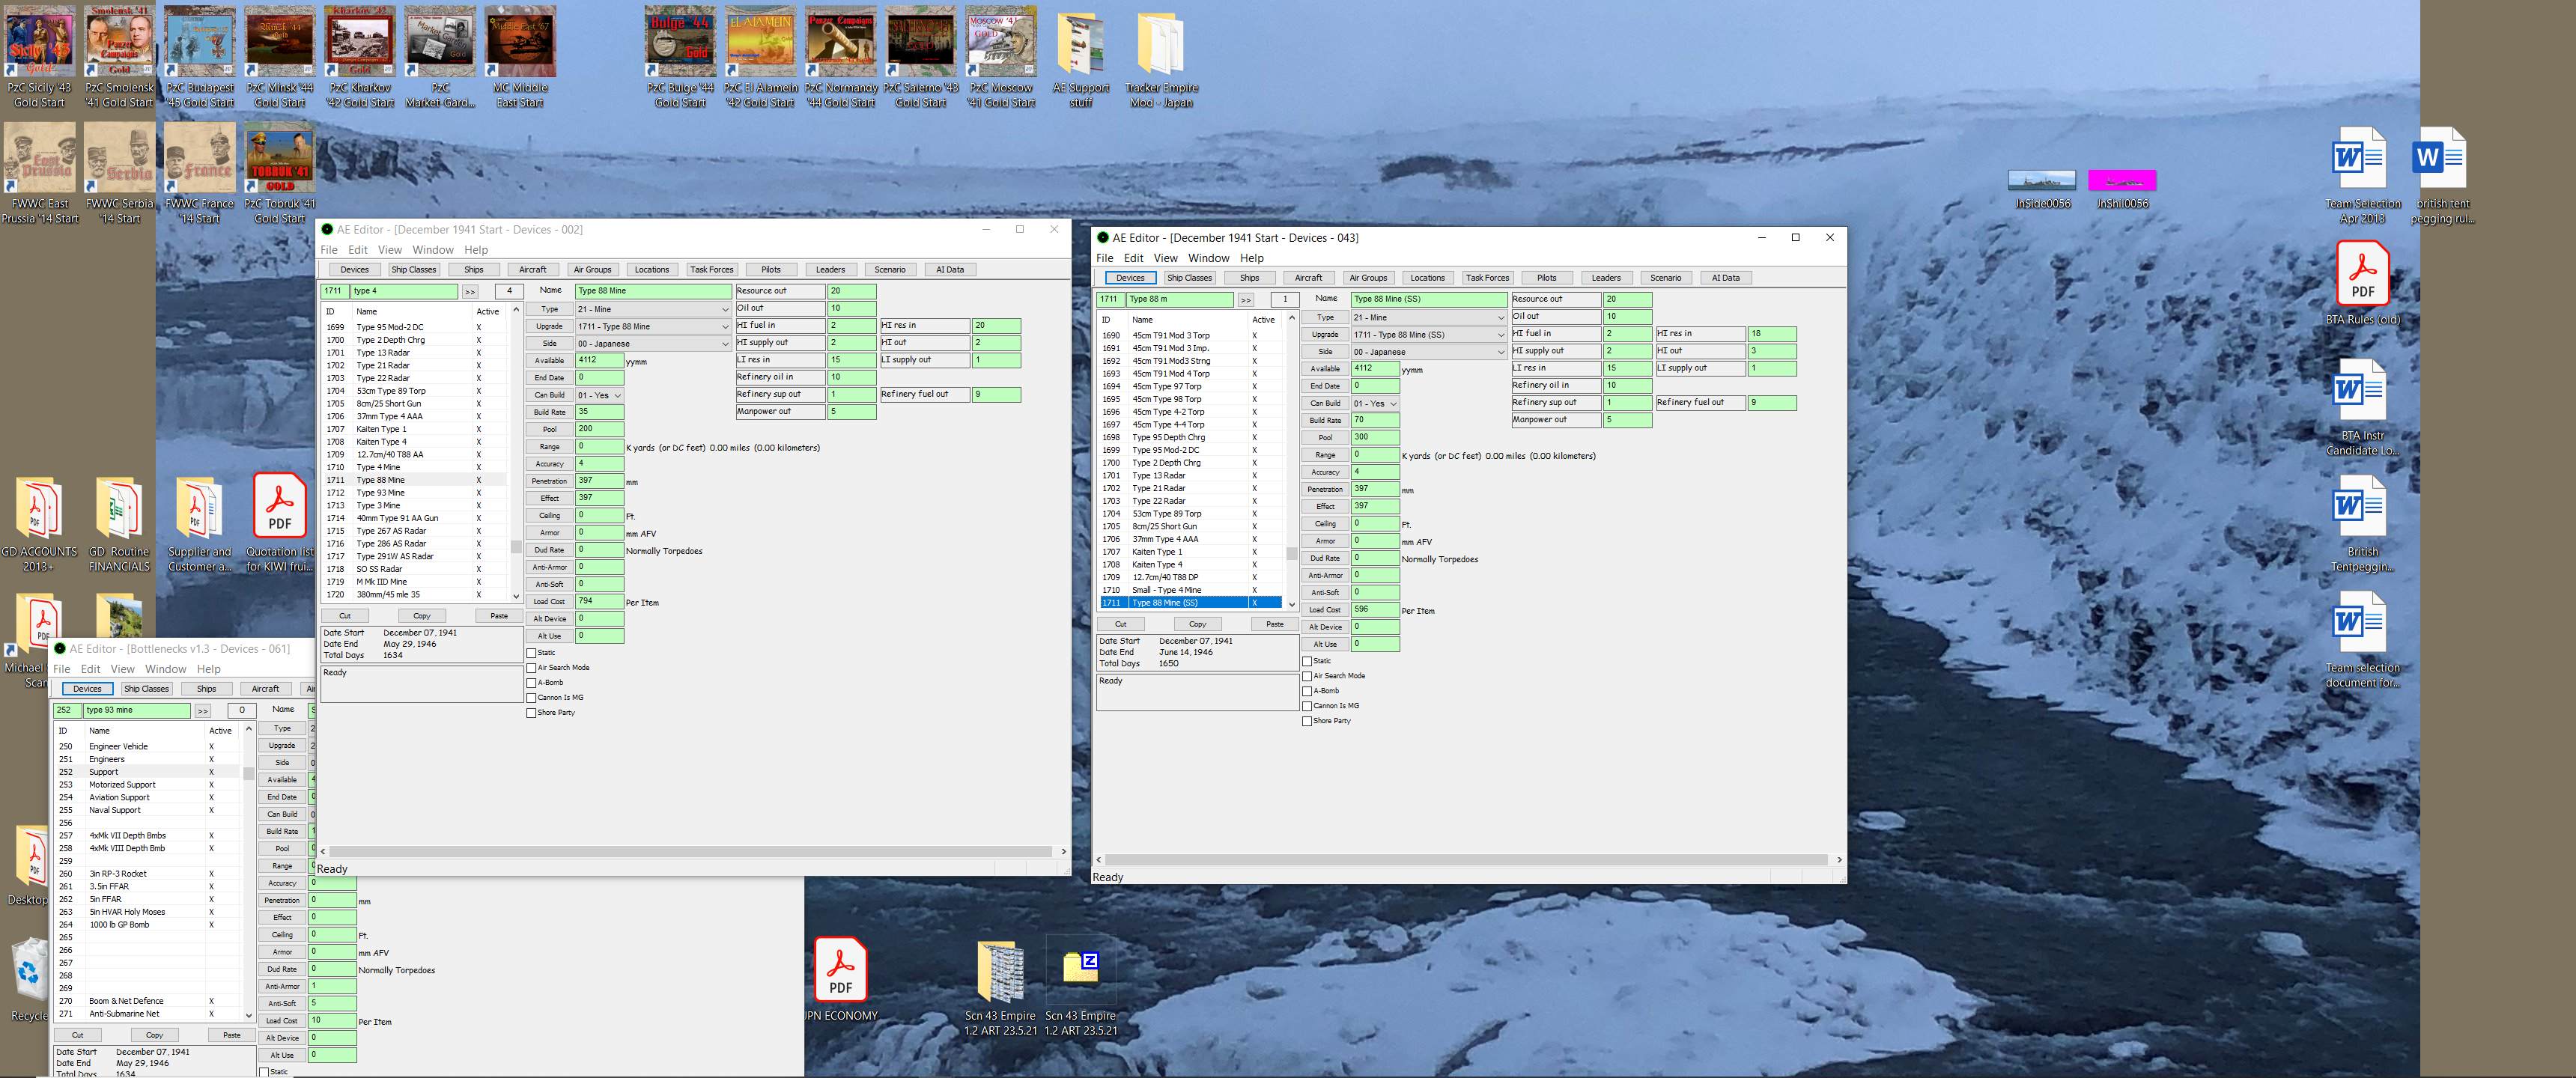Open Tracker Empire Mod - Japan folder
This screenshot has width=2576, height=1078.
click(x=1161, y=60)
